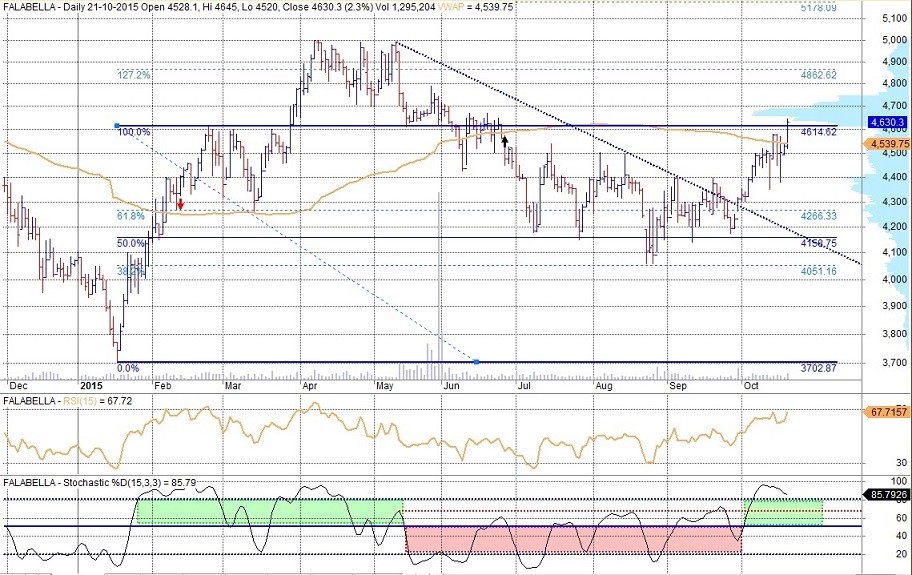Click the 100.0% Fibonacci level label
Screen dimensions: 912x575
point(134,132)
